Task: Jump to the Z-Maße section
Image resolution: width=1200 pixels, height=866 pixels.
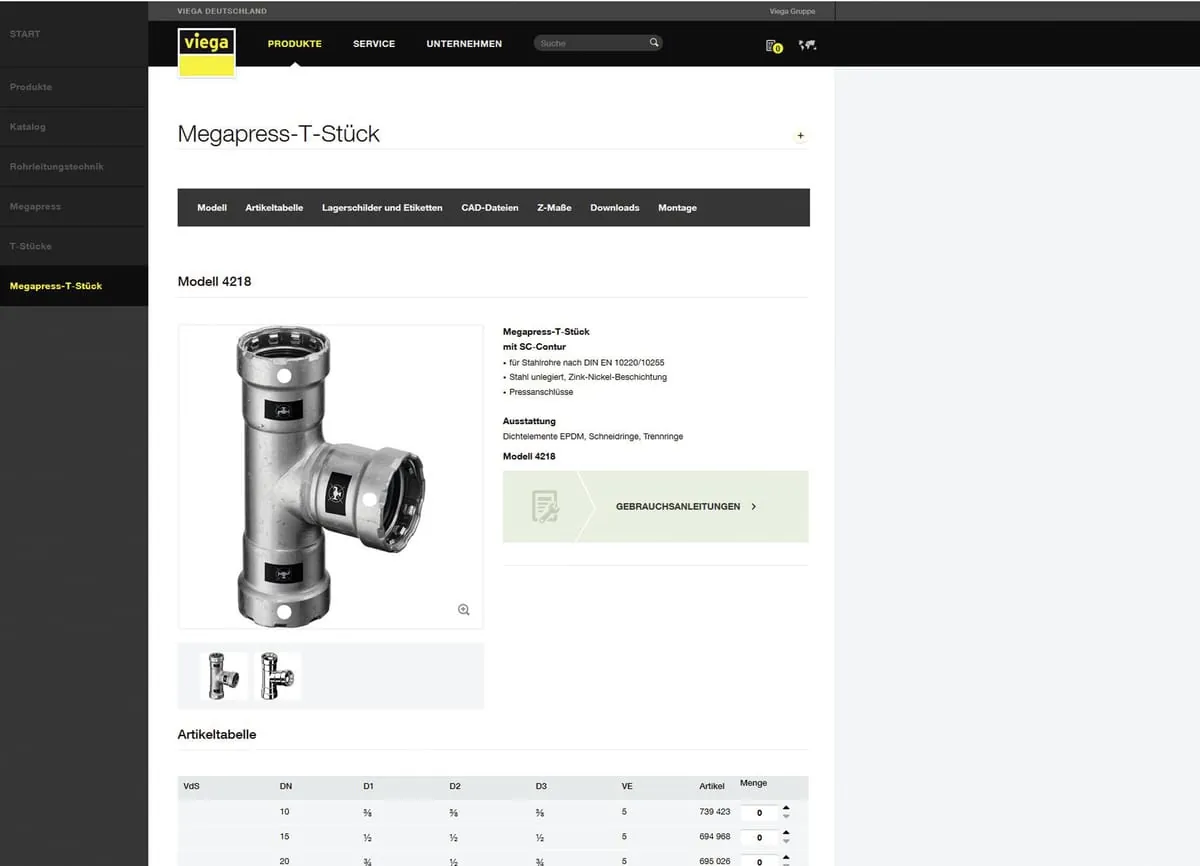Action: click(554, 208)
